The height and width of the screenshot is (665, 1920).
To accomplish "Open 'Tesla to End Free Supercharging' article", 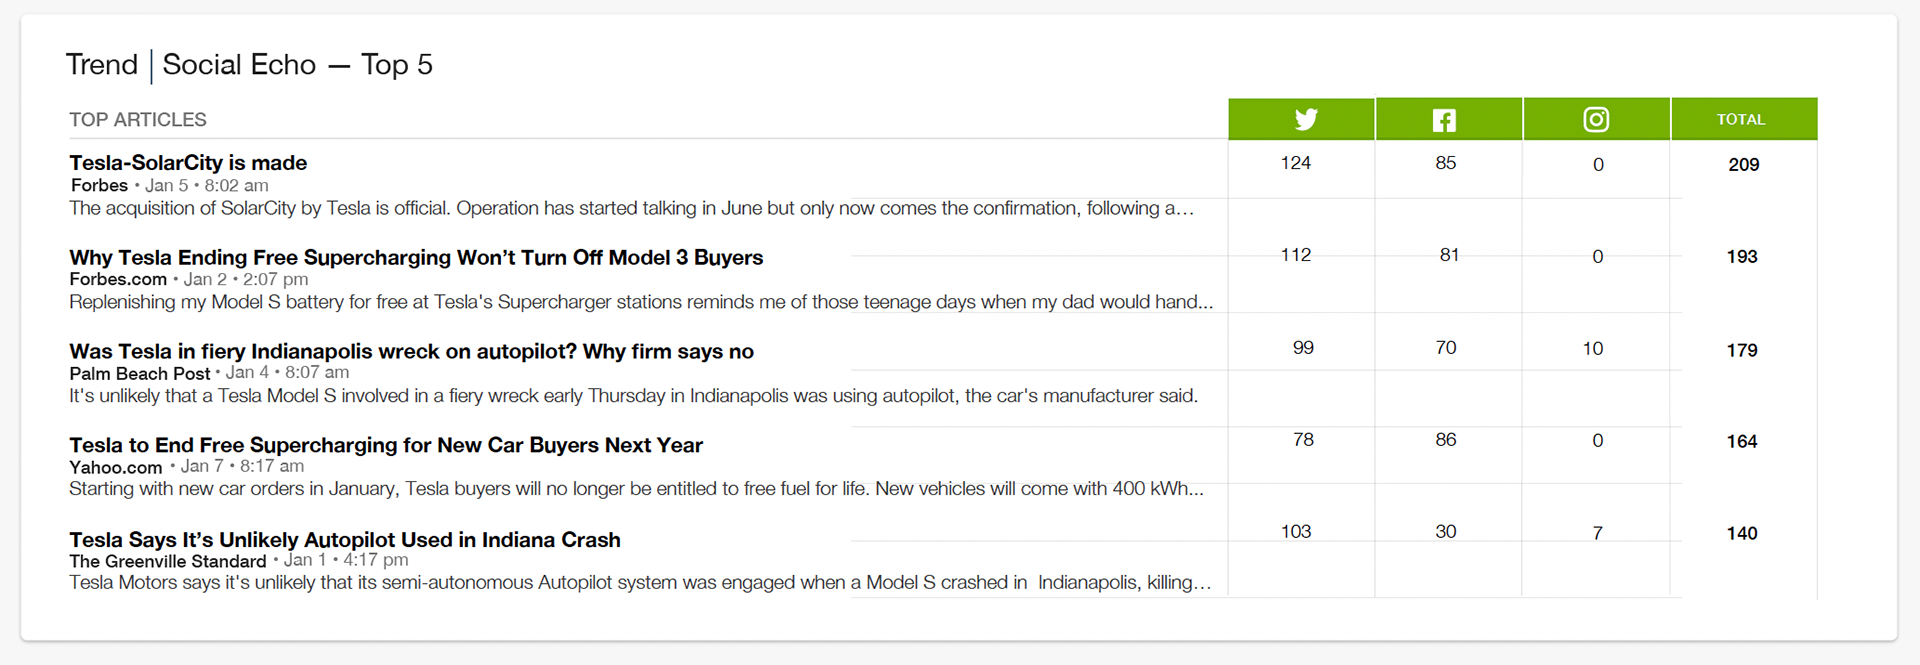I will pyautogui.click(x=386, y=446).
